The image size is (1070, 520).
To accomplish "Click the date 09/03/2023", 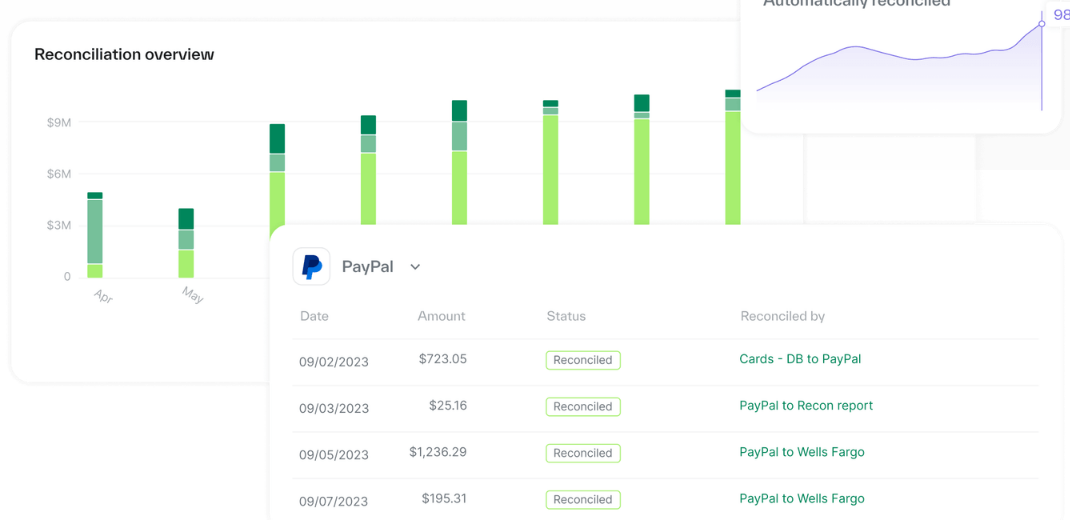I will tap(334, 408).
